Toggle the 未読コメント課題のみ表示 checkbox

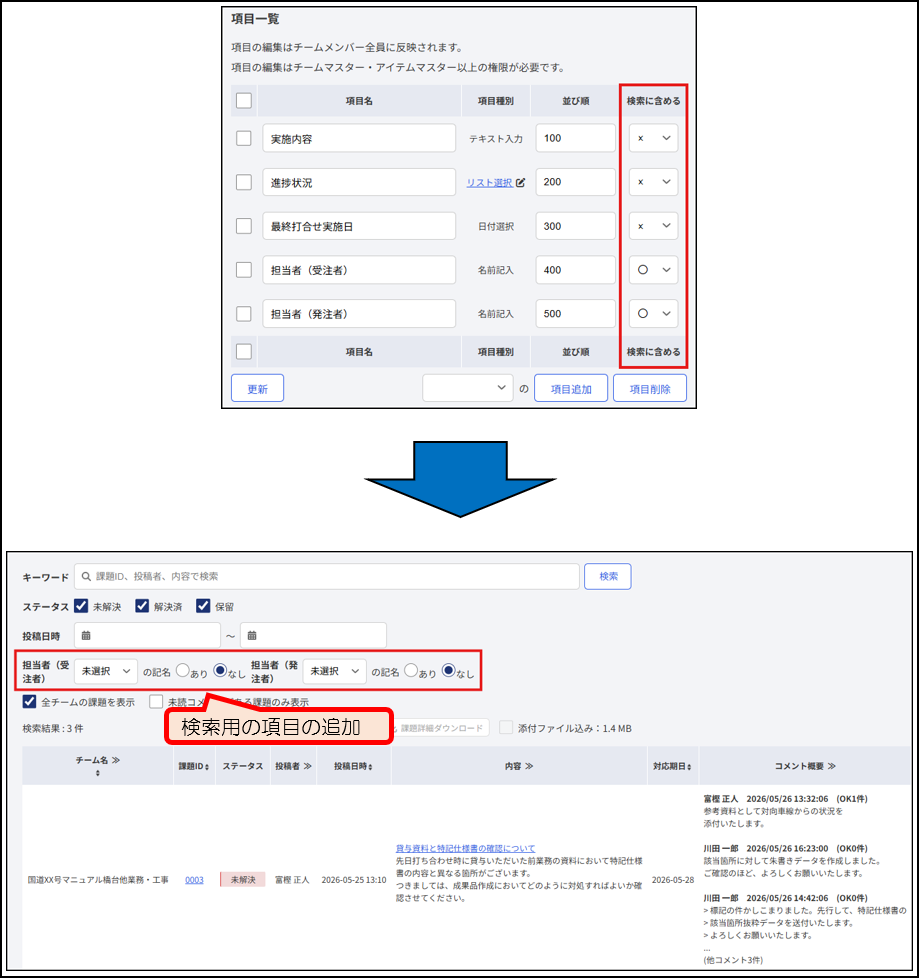tap(156, 702)
